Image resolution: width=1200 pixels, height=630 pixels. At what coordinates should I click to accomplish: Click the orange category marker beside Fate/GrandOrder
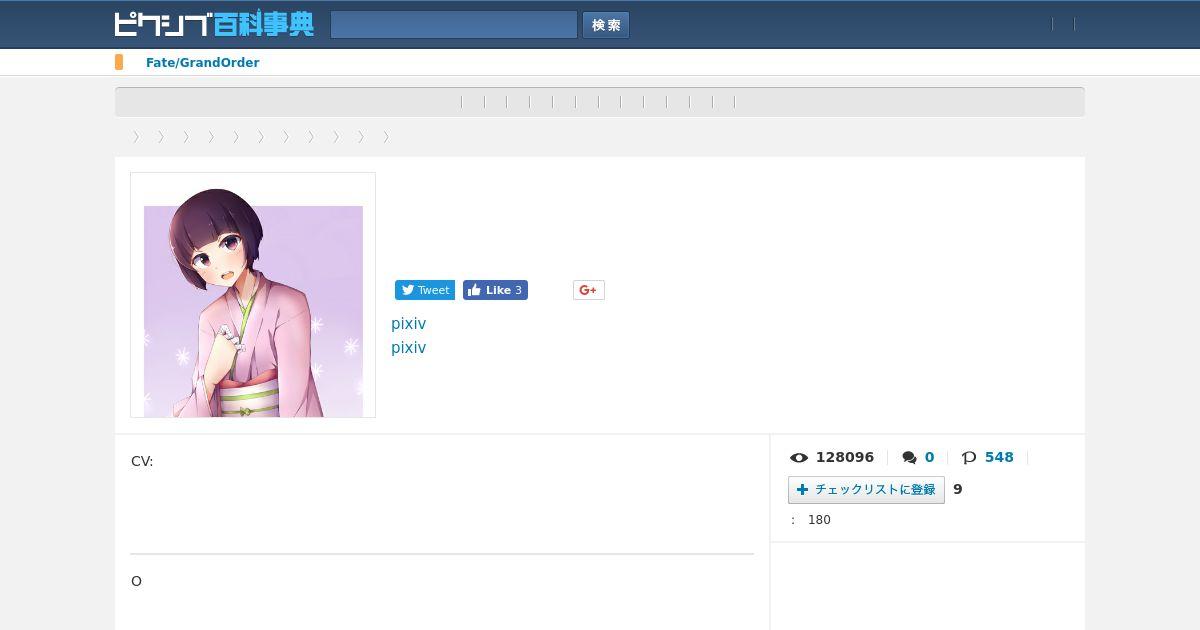119,62
